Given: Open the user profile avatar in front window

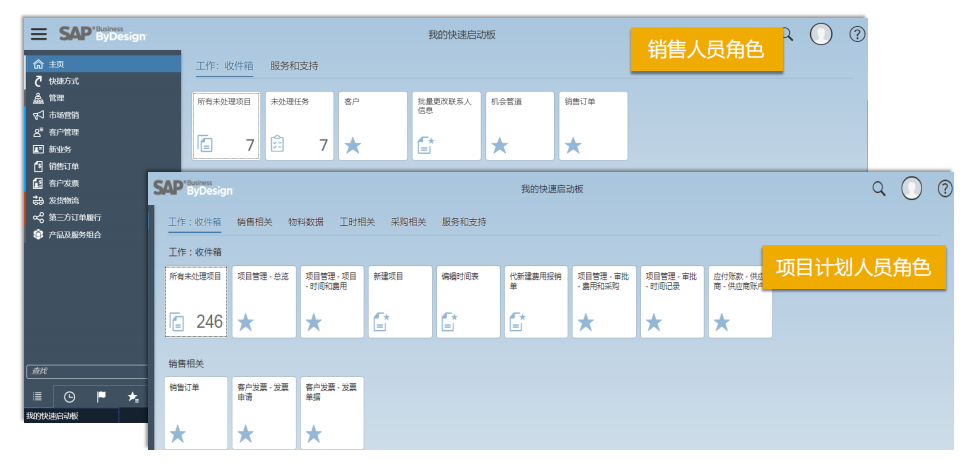Looking at the screenshot, I should click(911, 188).
